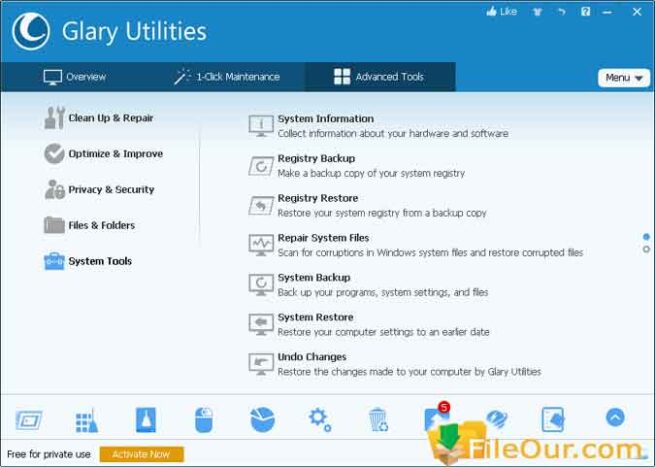Screen dimensions: 655x467
Task: Open Registry Backup tool
Action: tap(357, 166)
